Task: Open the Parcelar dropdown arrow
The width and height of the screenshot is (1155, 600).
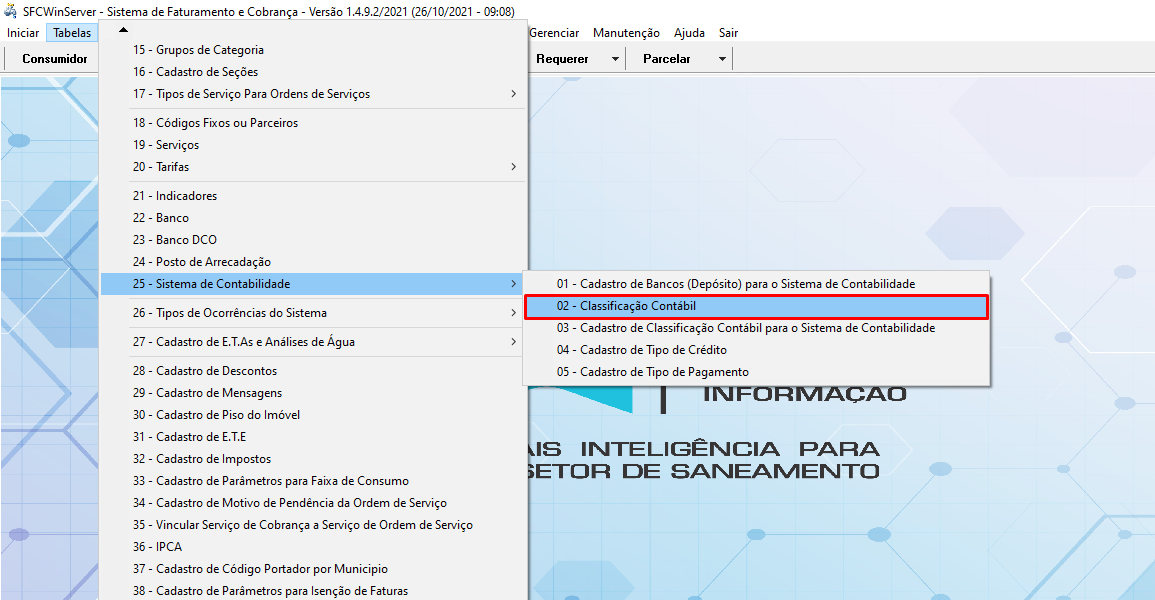Action: pos(722,59)
